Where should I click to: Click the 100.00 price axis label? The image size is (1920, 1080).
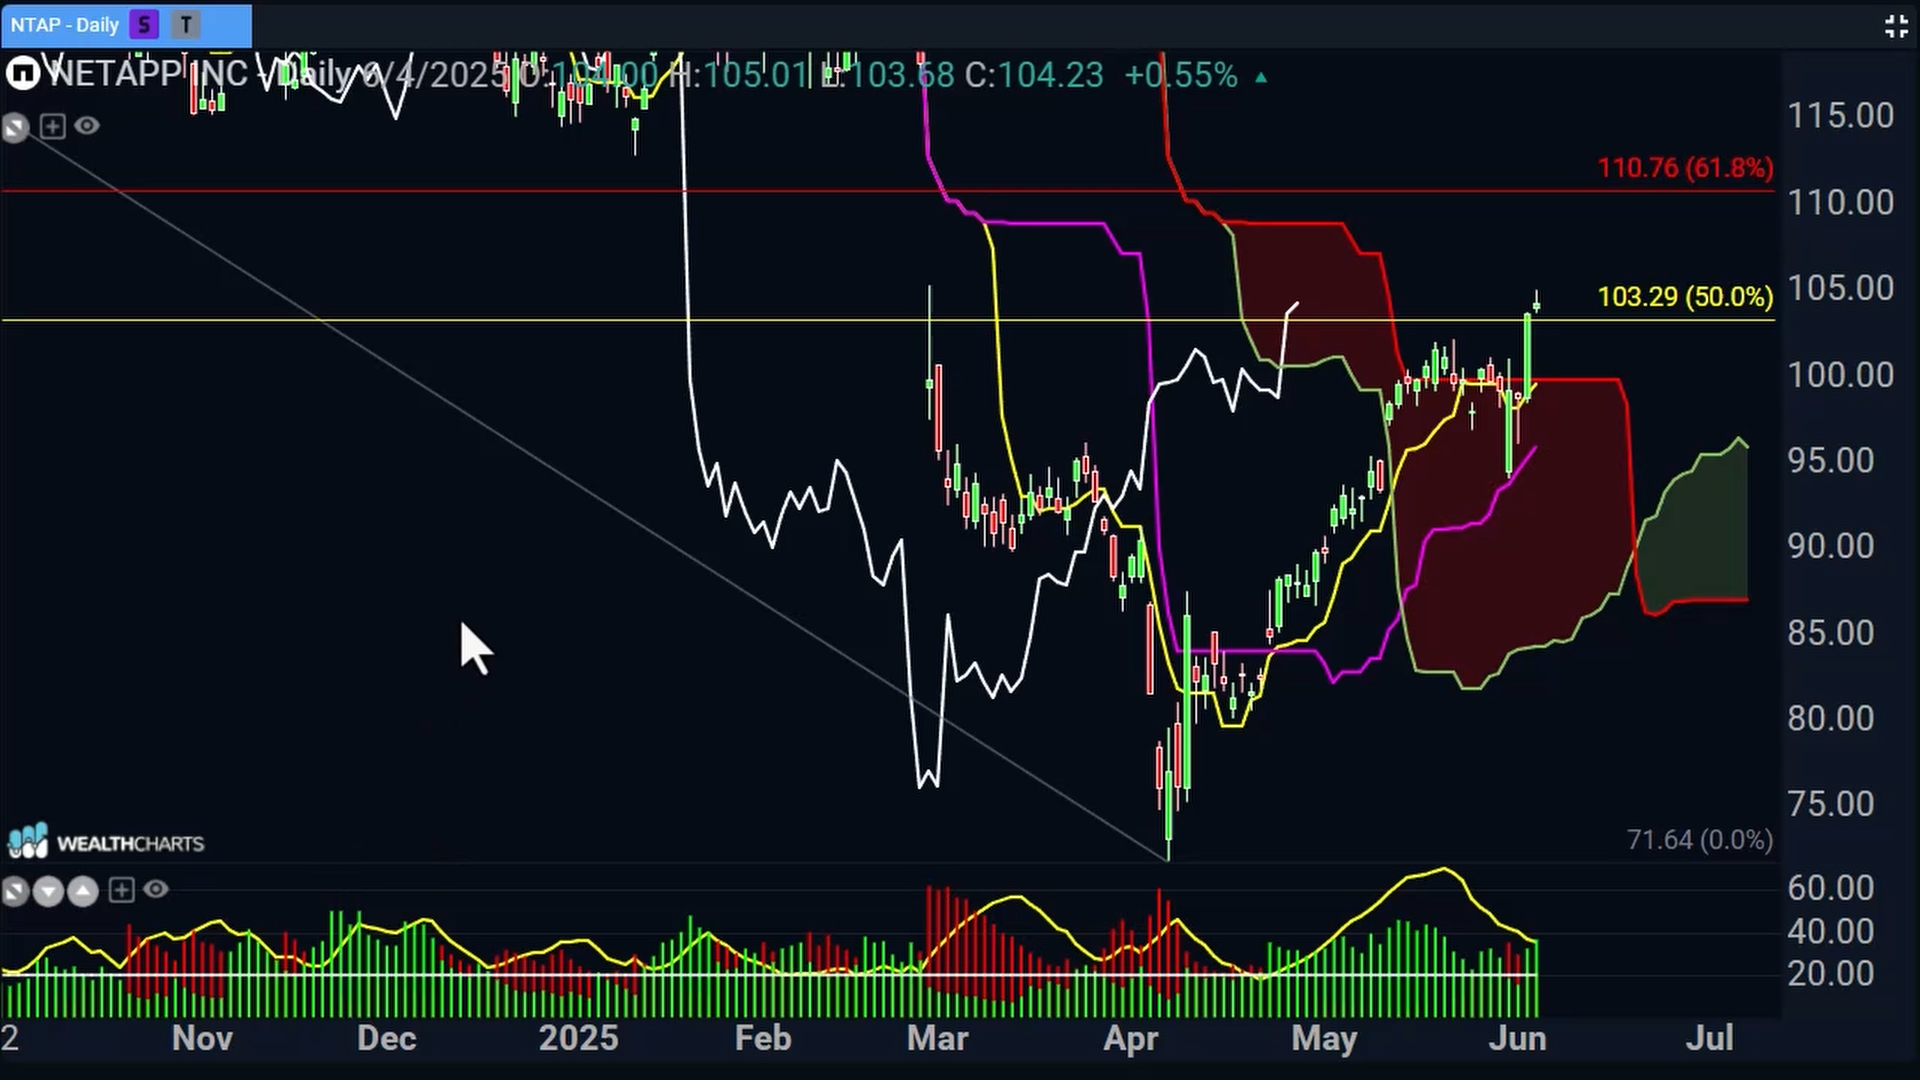[x=1841, y=375]
